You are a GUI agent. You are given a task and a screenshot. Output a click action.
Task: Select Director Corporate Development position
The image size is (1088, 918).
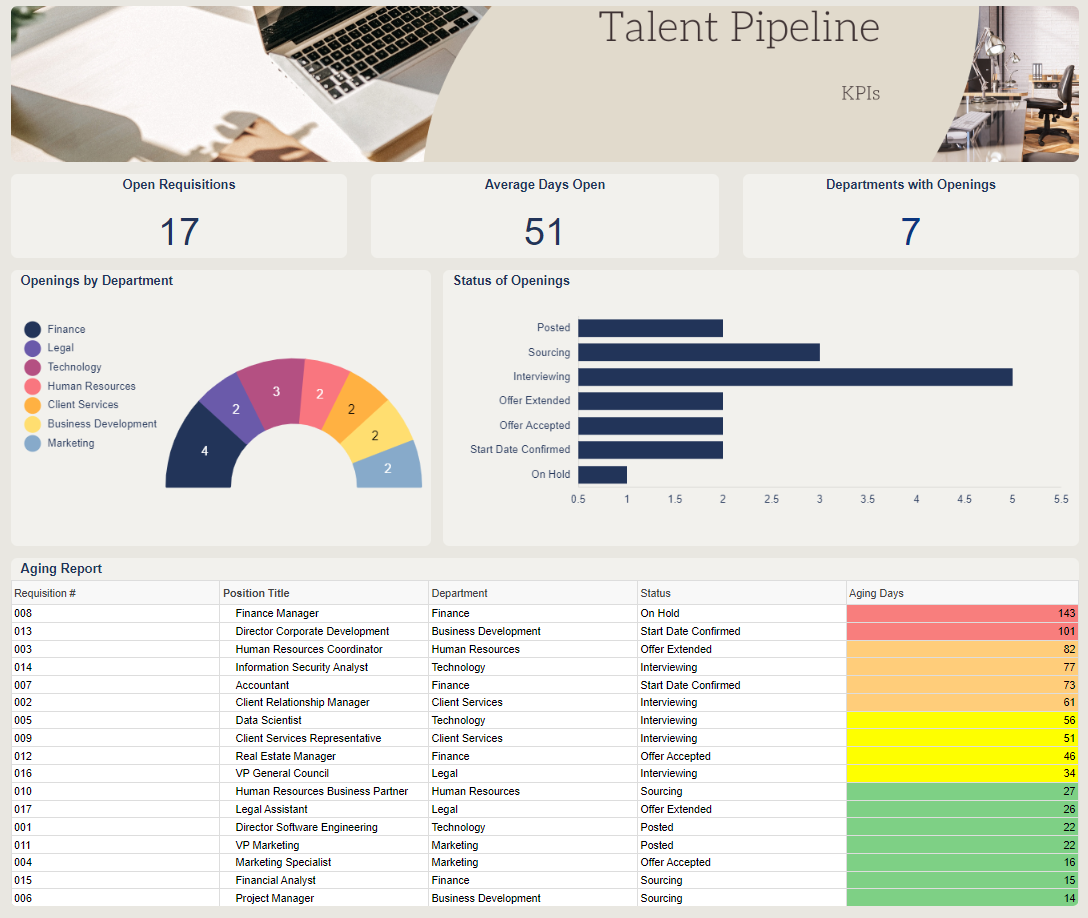(312, 631)
